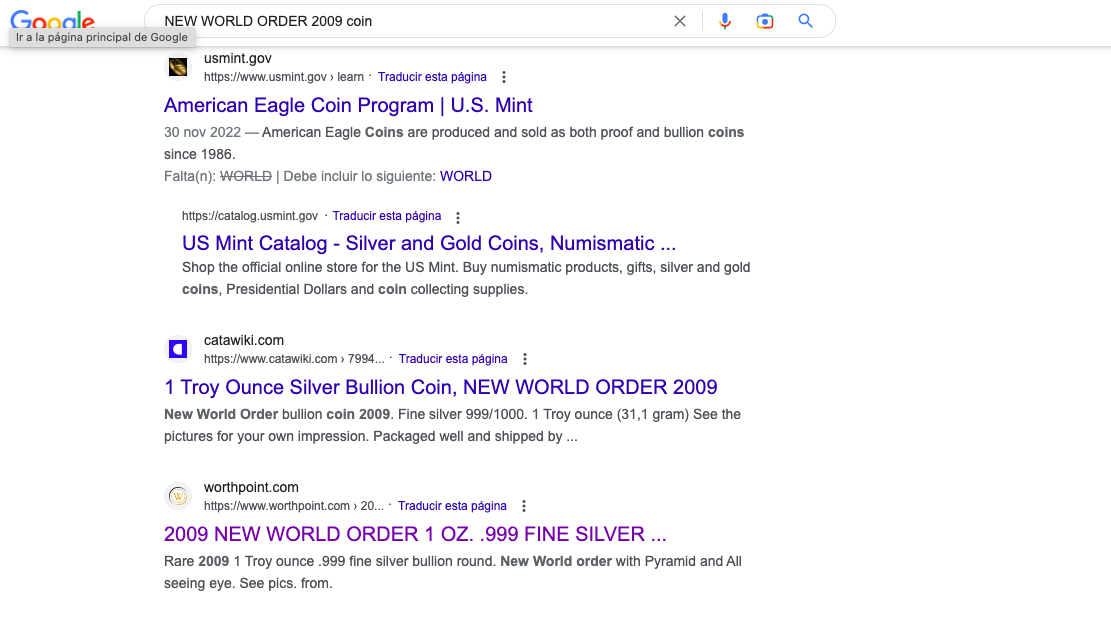Click the worthpoint.com site favicon
This screenshot has width=1111, height=628.
177,496
